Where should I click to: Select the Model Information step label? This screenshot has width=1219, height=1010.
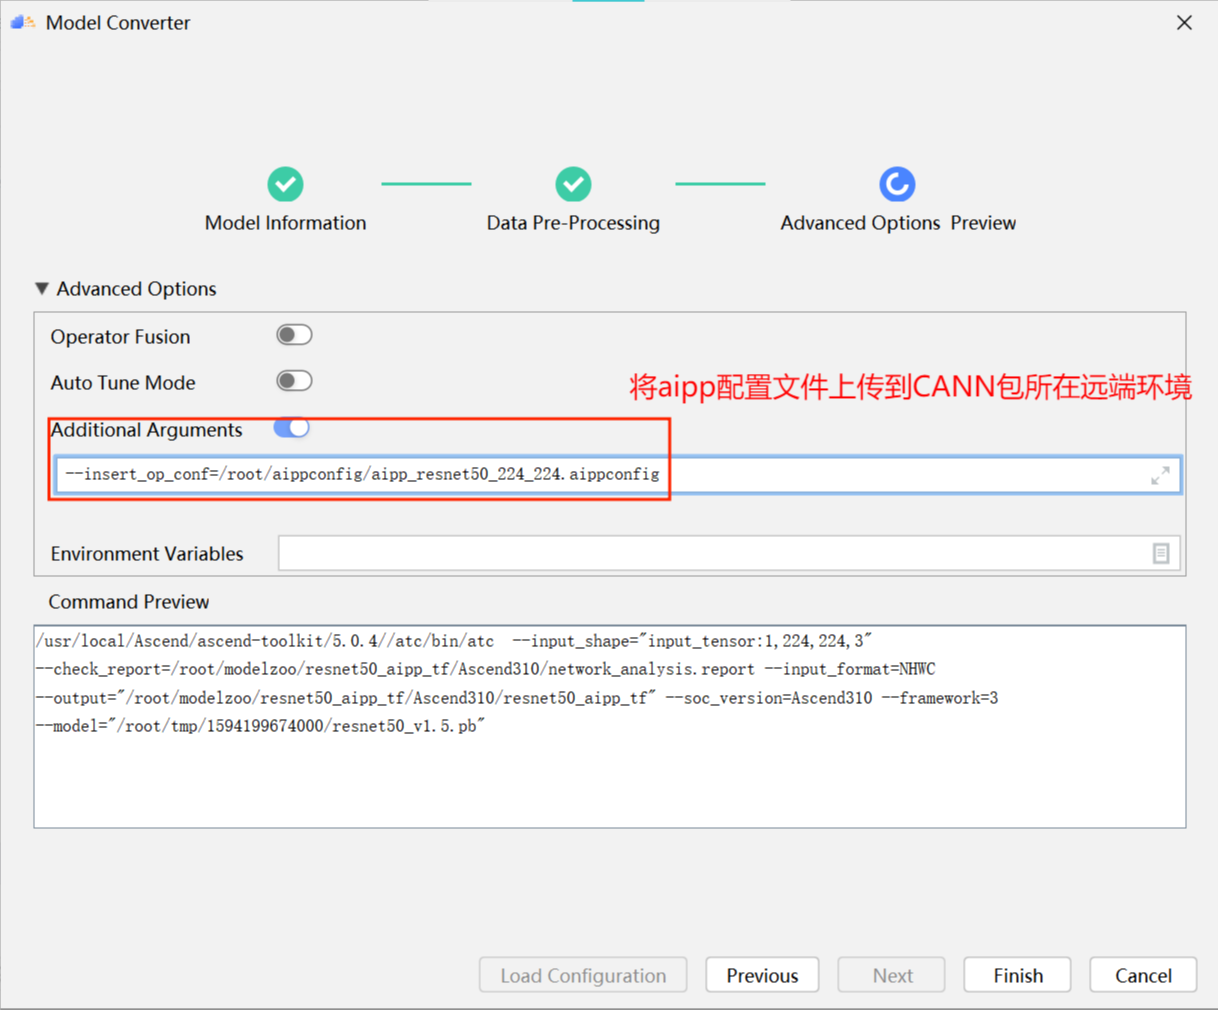click(x=285, y=222)
